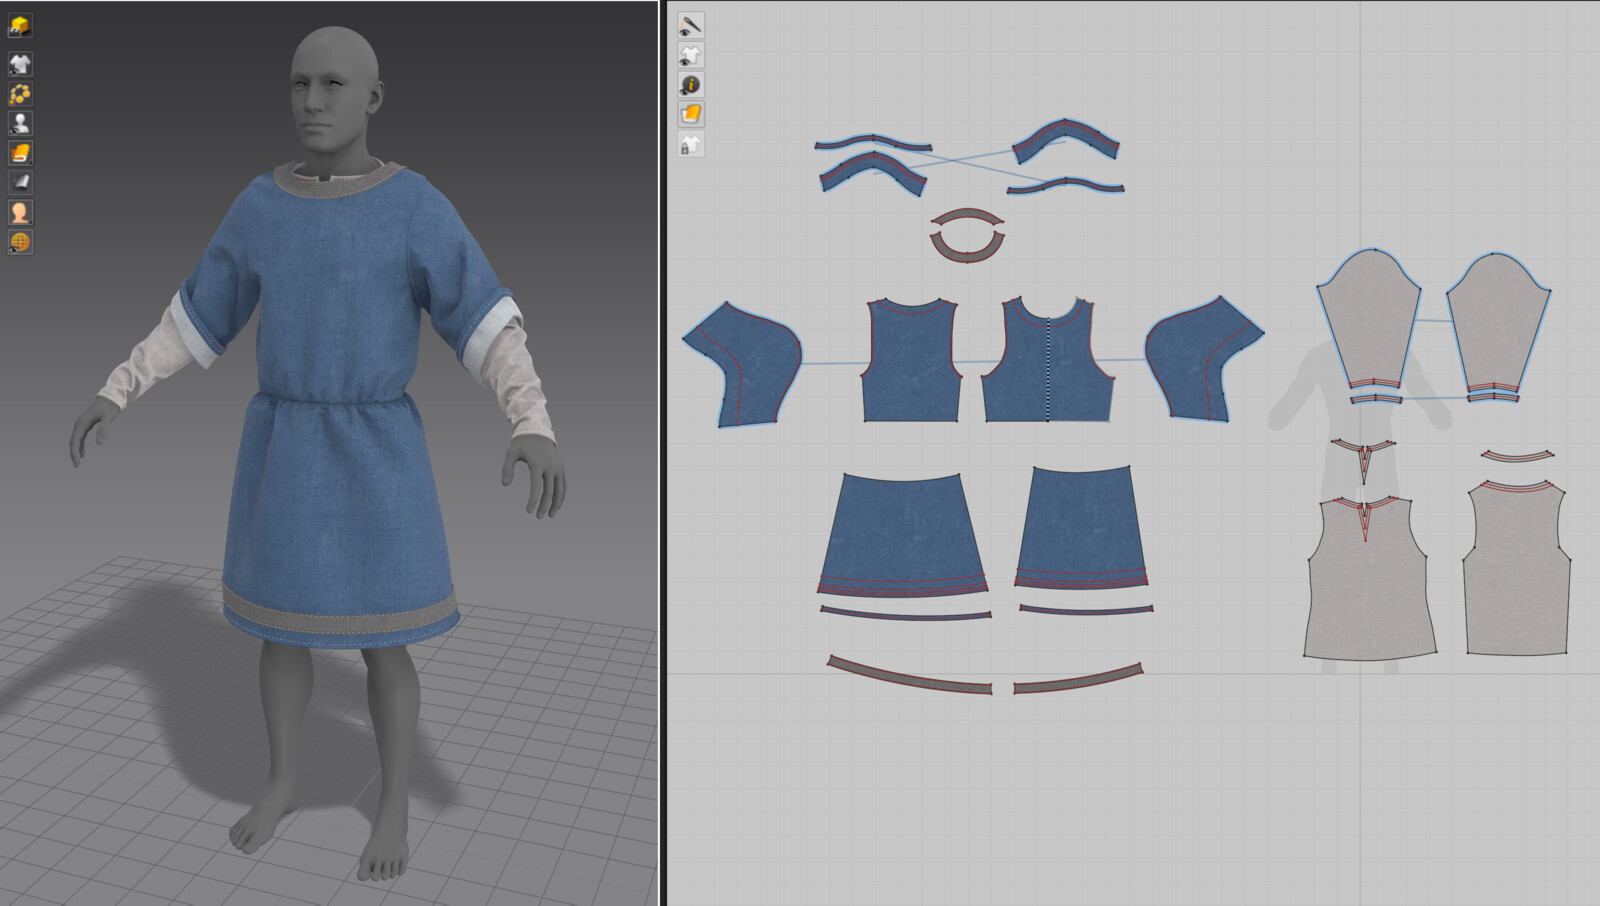
Task: Open the orange fabric texture surface icon
Action: 19,153
